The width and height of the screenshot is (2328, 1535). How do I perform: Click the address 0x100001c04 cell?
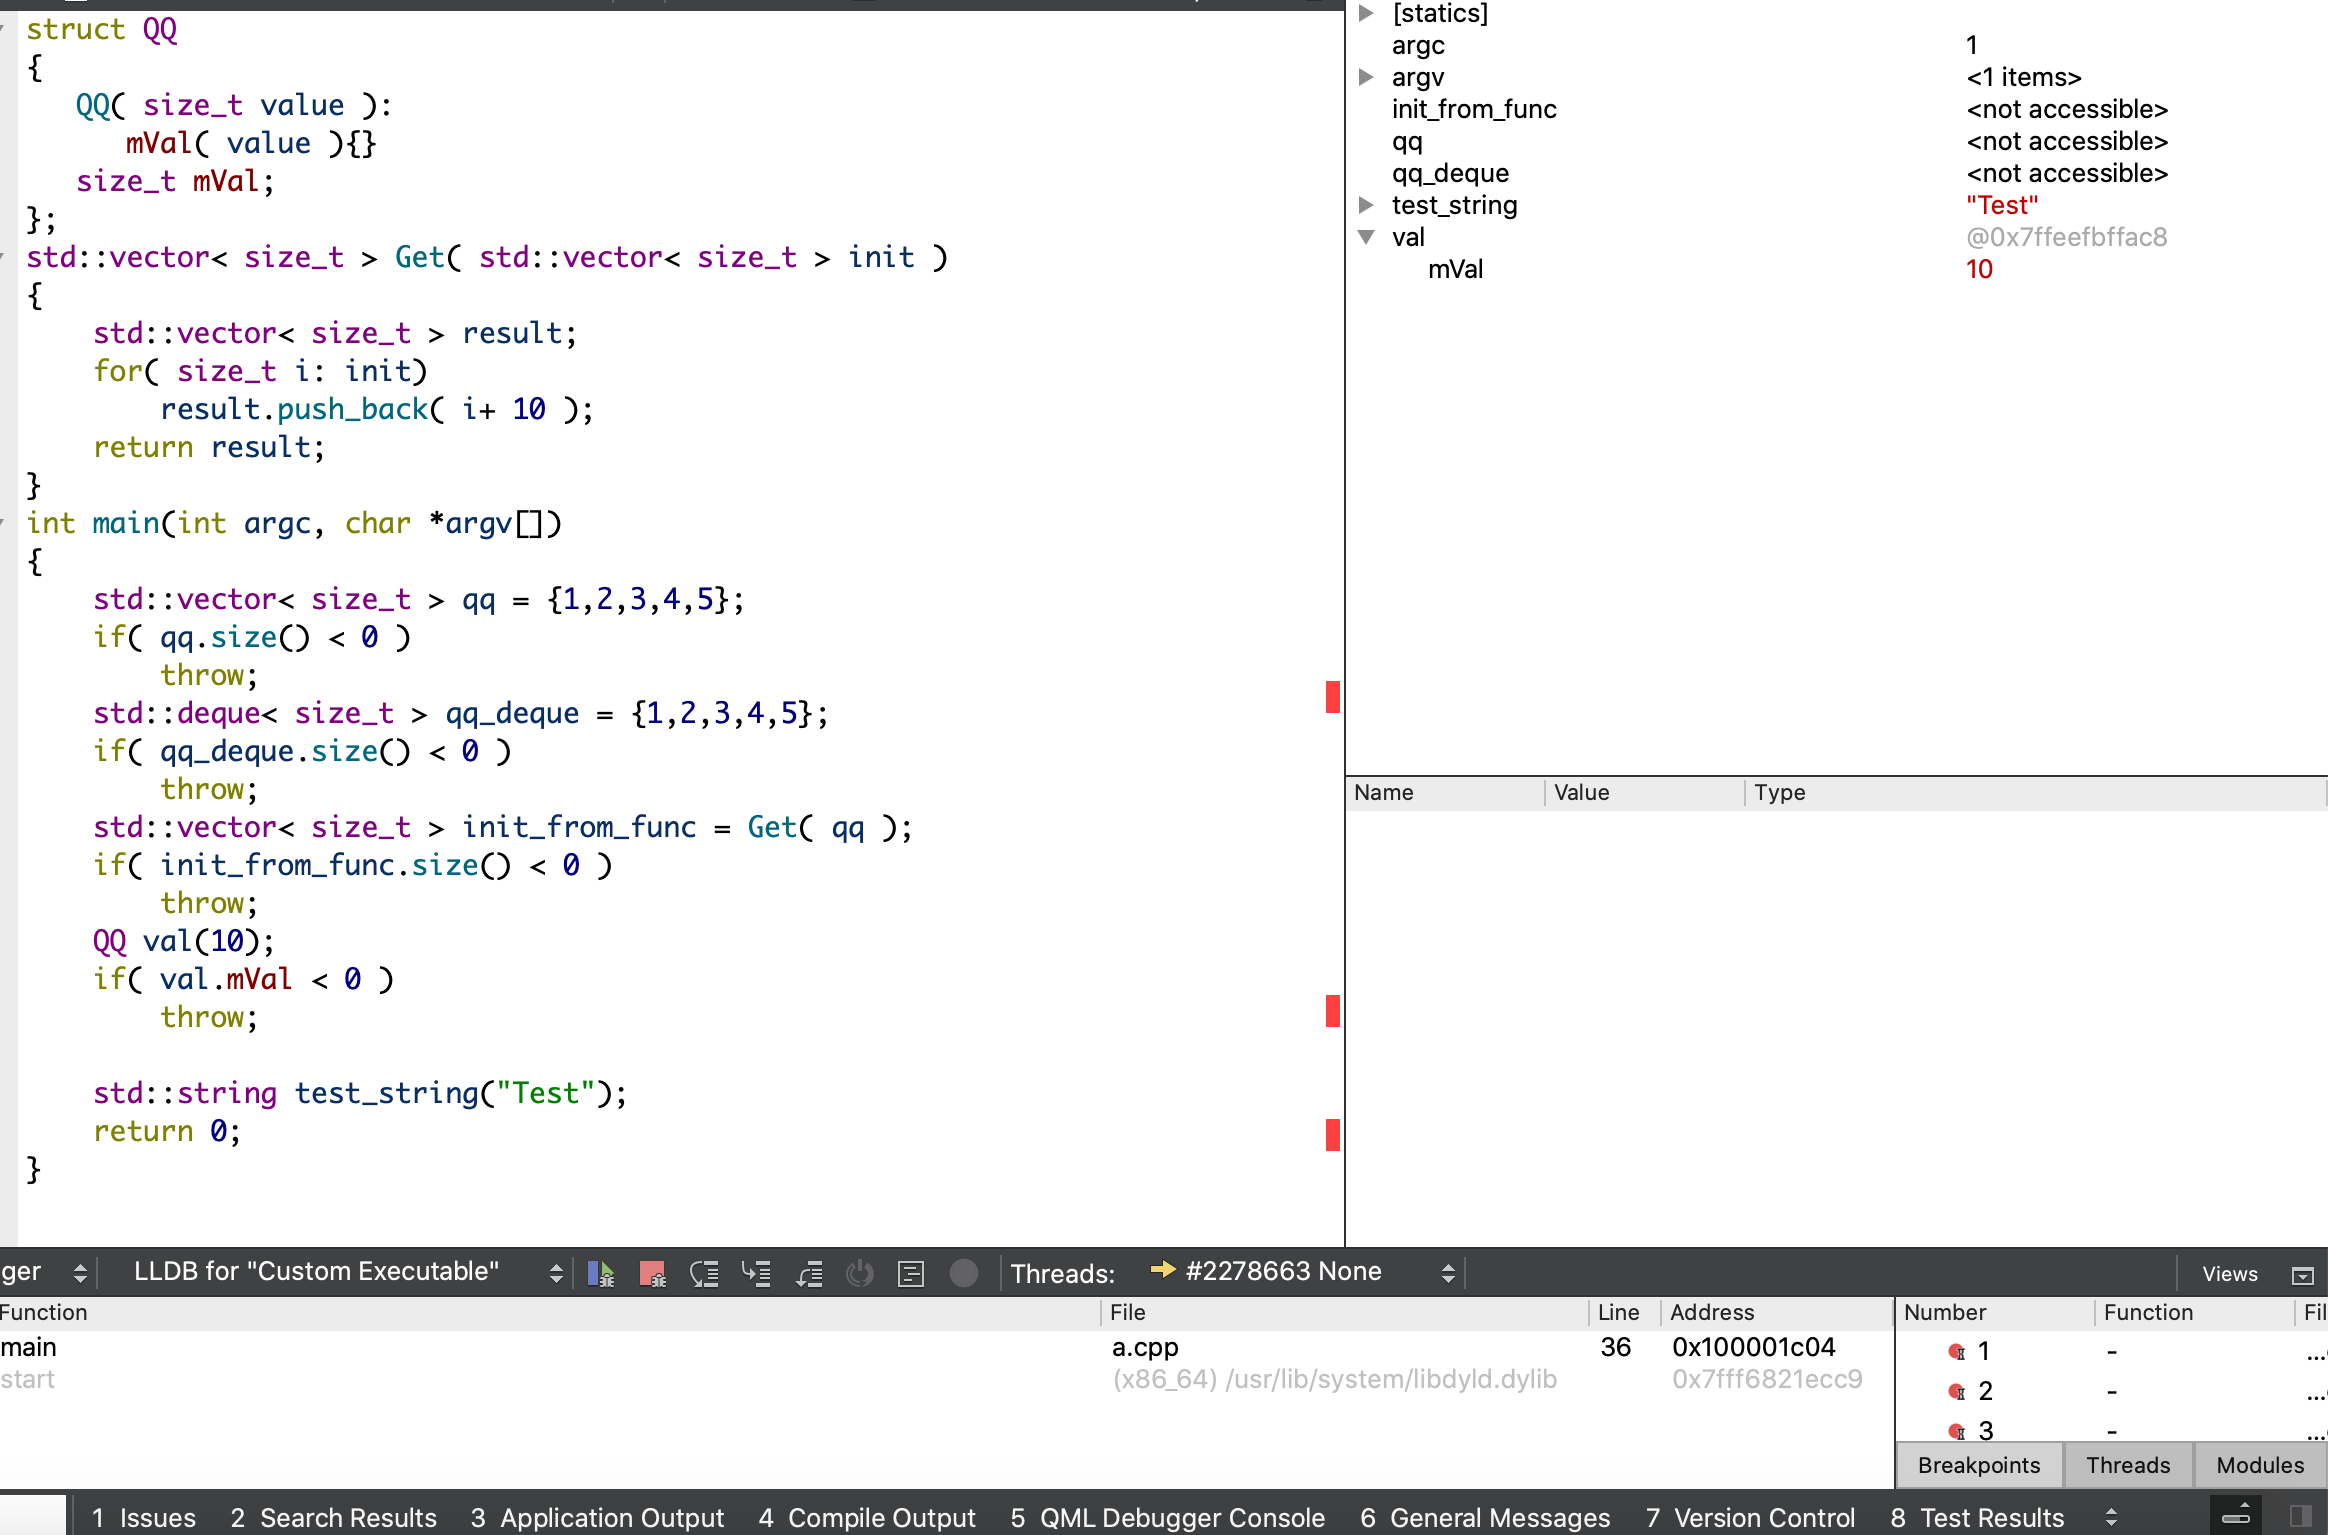click(x=1754, y=1347)
